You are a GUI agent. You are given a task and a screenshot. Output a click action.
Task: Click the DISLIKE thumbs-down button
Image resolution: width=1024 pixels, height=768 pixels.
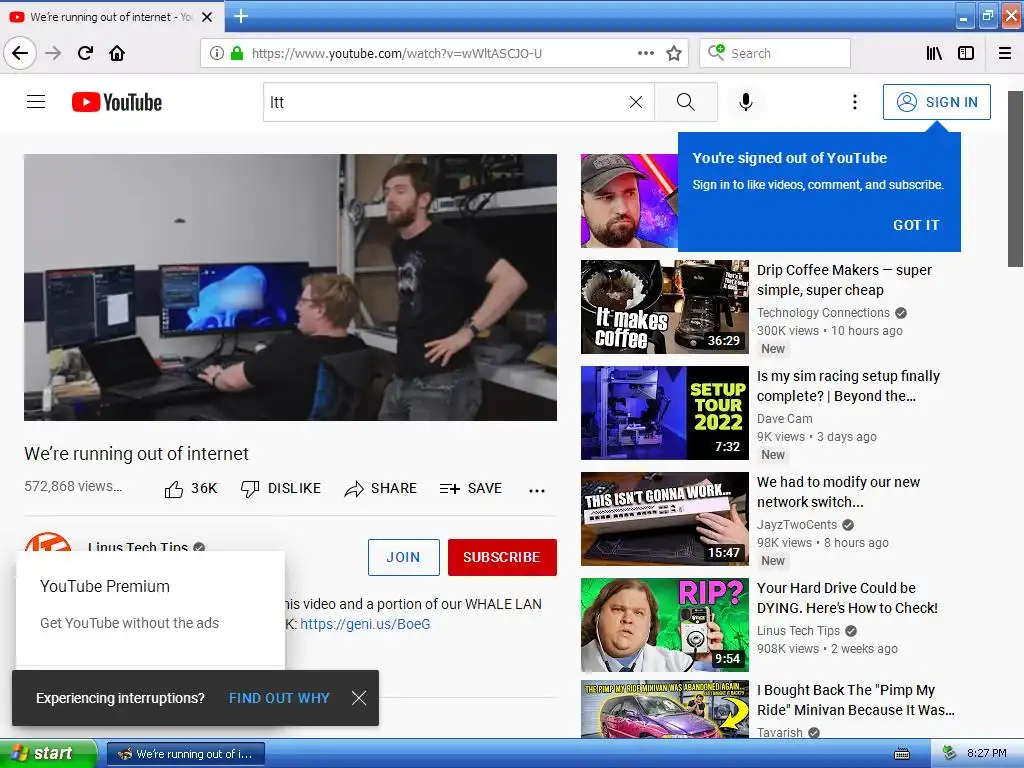coord(281,488)
